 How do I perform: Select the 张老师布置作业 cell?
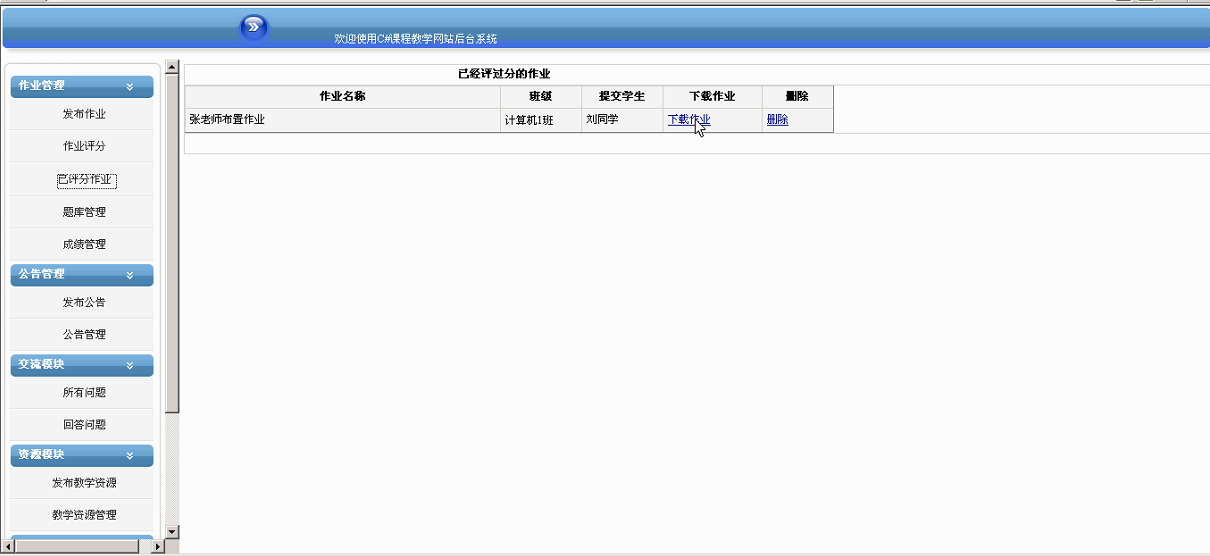(x=342, y=120)
